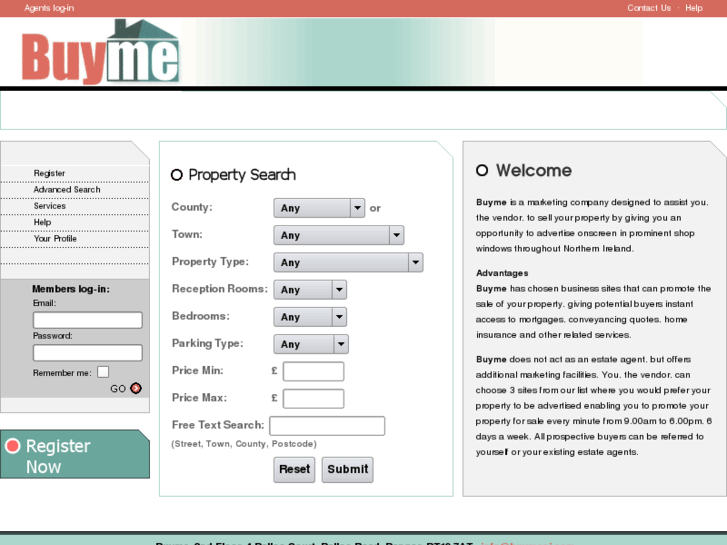Click the Price Min field
Image resolution: width=727 pixels, height=545 pixels.
click(313, 372)
